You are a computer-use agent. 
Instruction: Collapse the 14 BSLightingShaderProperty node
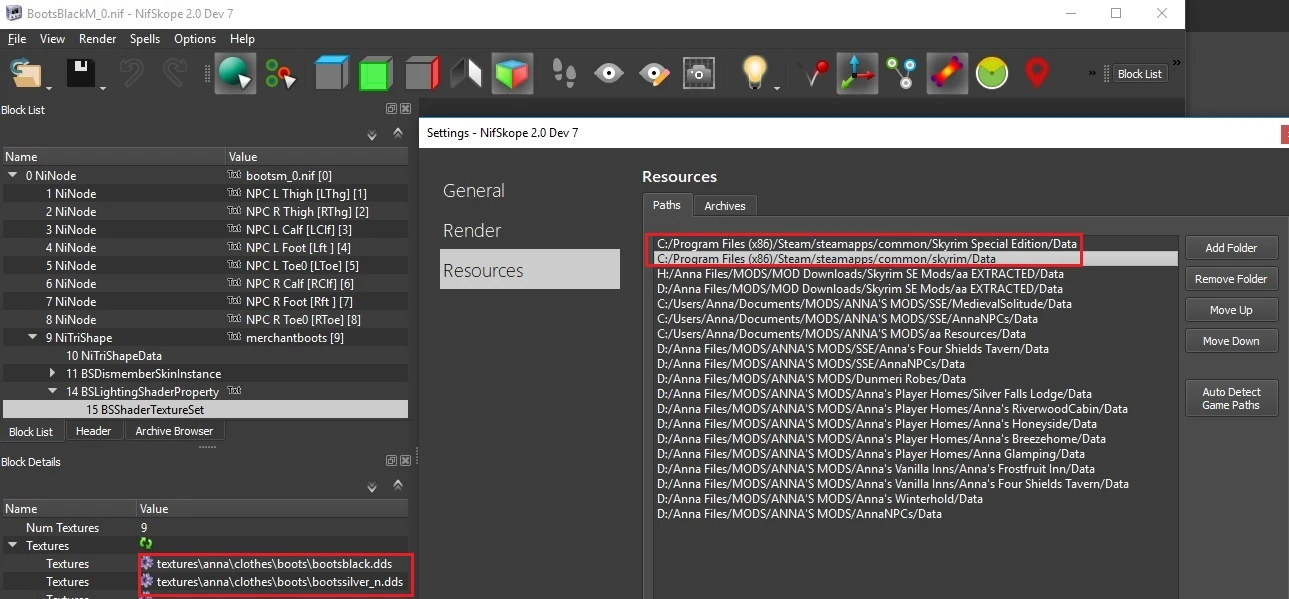pos(54,391)
